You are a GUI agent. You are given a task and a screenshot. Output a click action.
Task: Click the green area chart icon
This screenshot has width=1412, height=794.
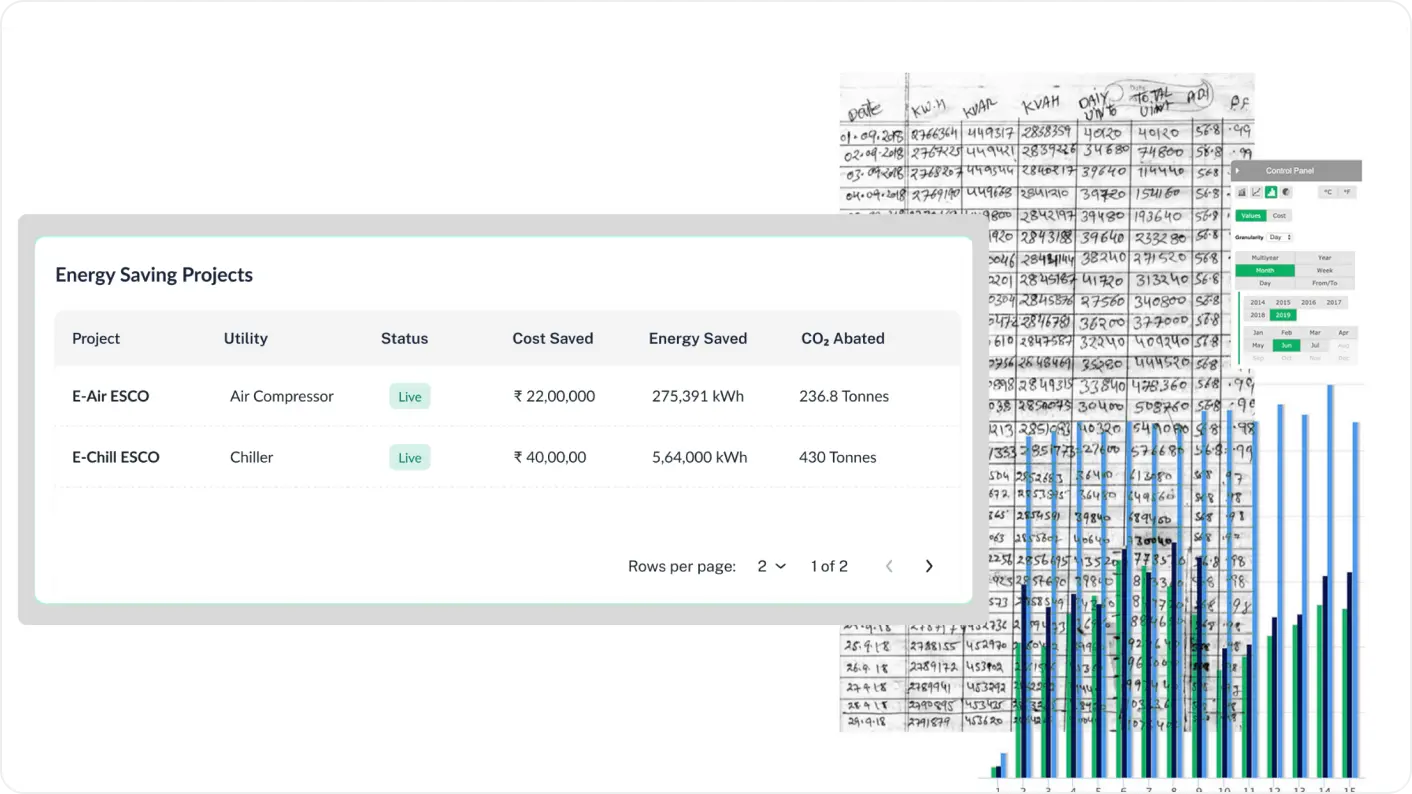point(1271,192)
